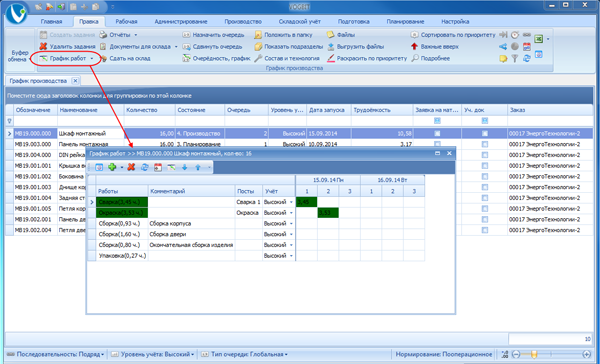Click Сдать на склад button

click(125, 59)
